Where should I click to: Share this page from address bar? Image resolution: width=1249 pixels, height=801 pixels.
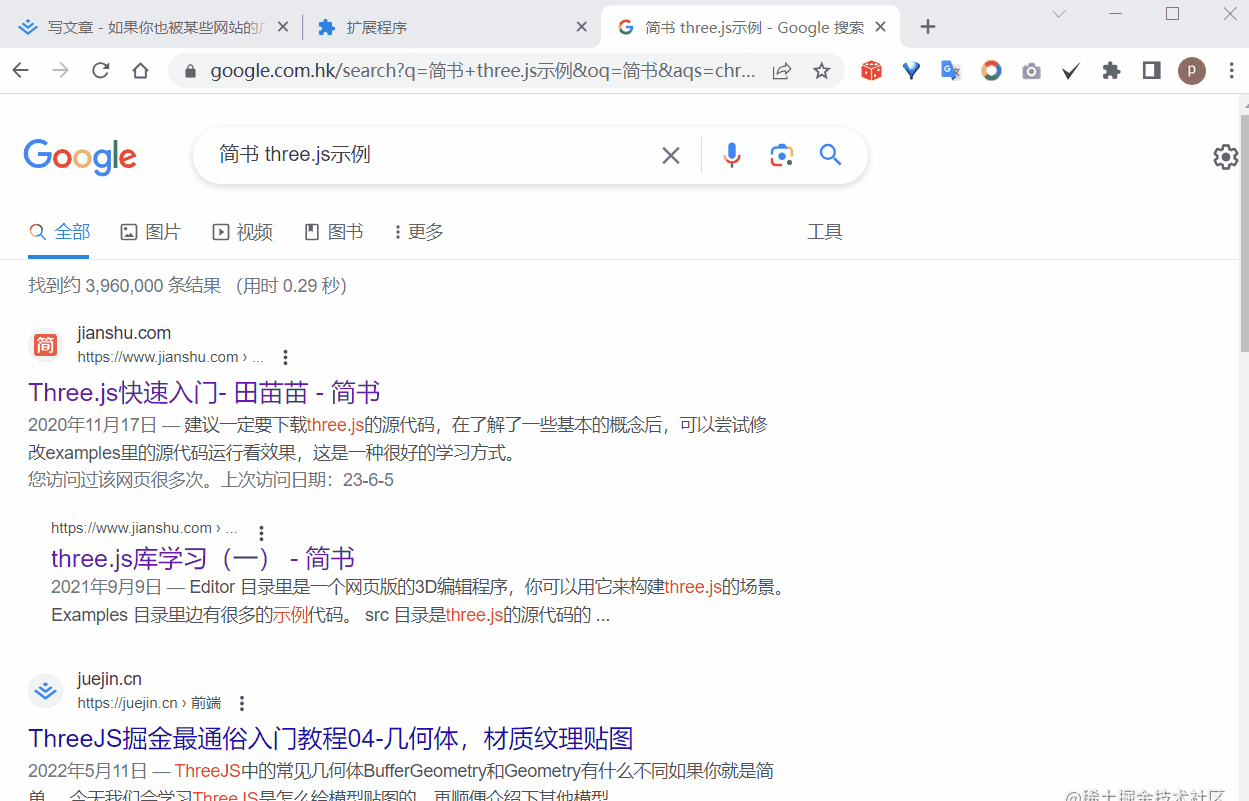pos(782,71)
